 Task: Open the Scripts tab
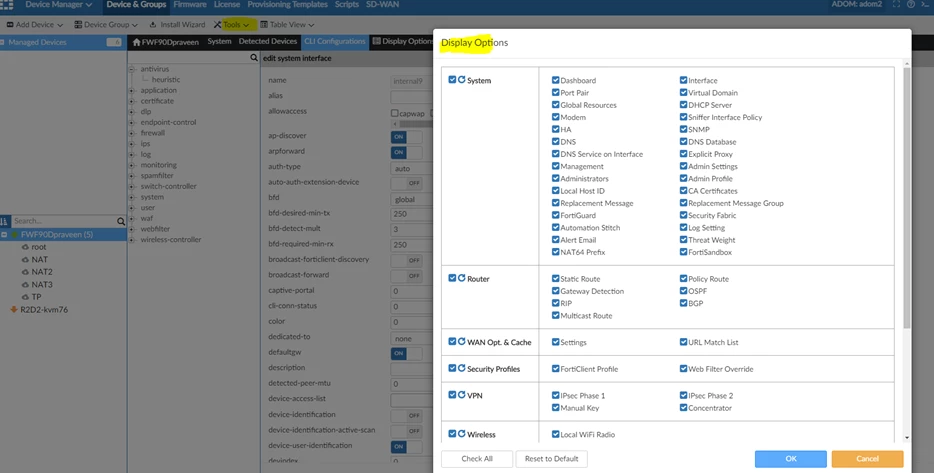coord(347,4)
